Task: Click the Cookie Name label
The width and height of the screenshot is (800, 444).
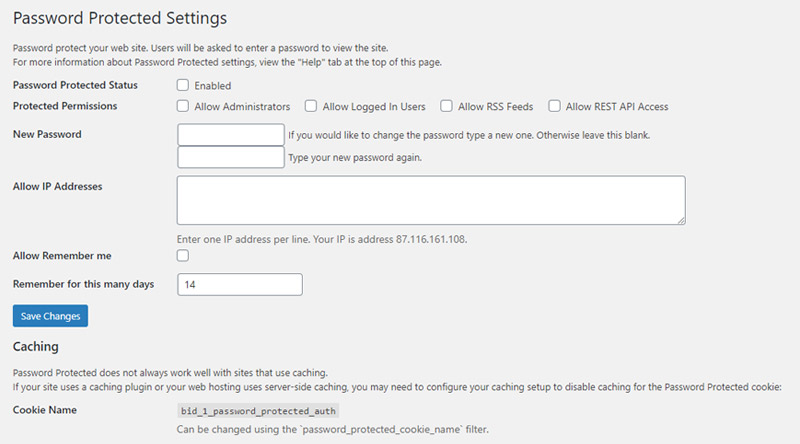Action: [x=45, y=410]
